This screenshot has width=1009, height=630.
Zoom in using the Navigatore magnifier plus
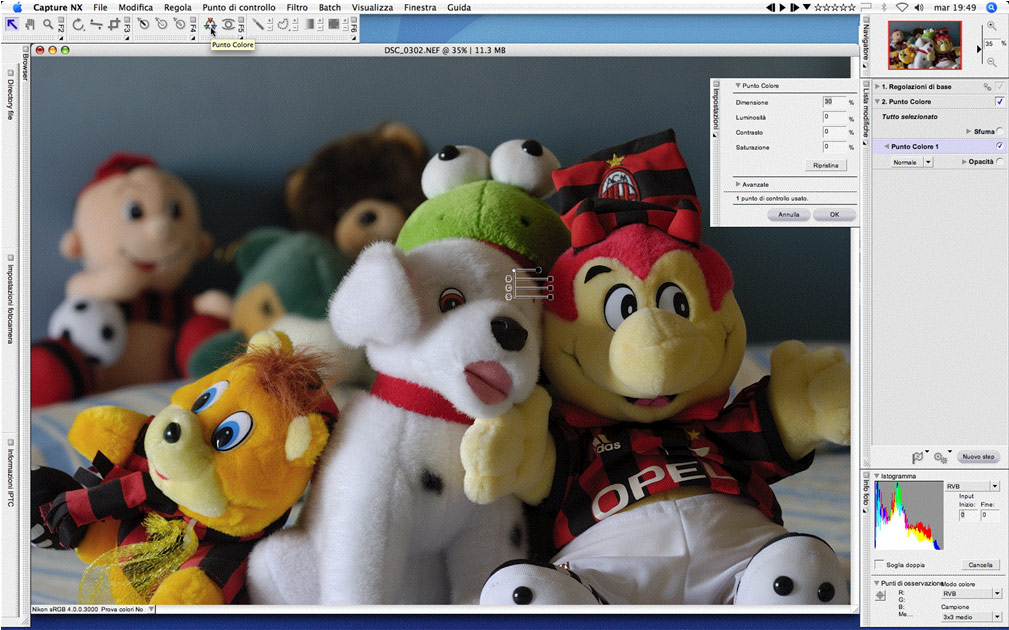992,26
